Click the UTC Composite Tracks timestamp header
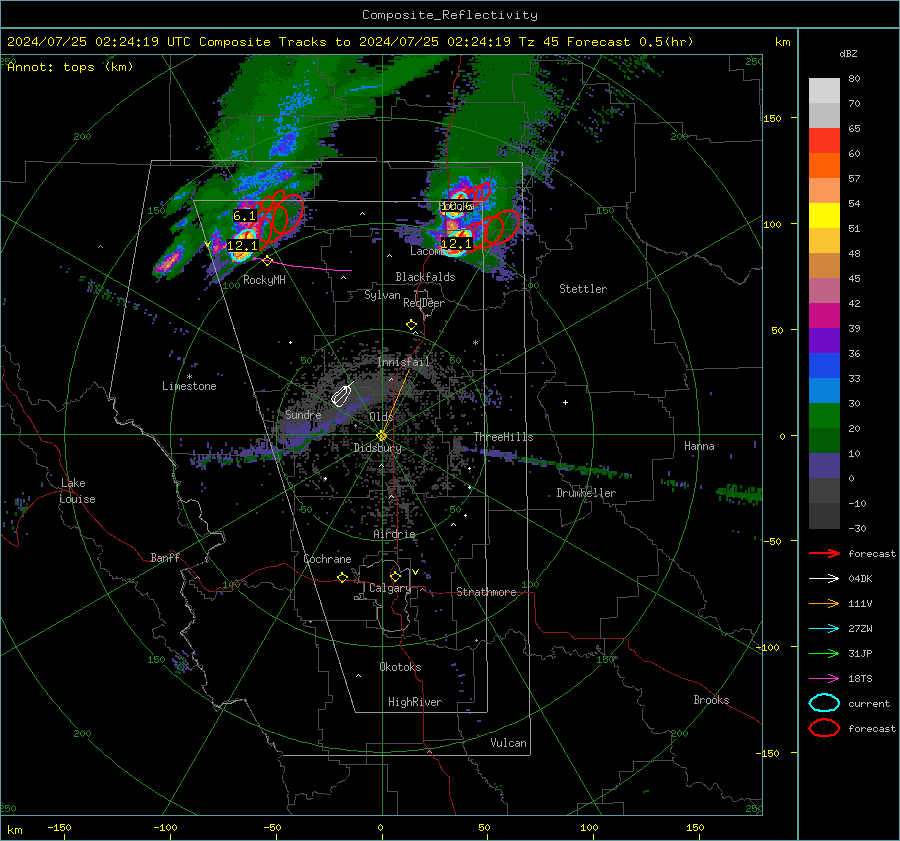 point(350,42)
